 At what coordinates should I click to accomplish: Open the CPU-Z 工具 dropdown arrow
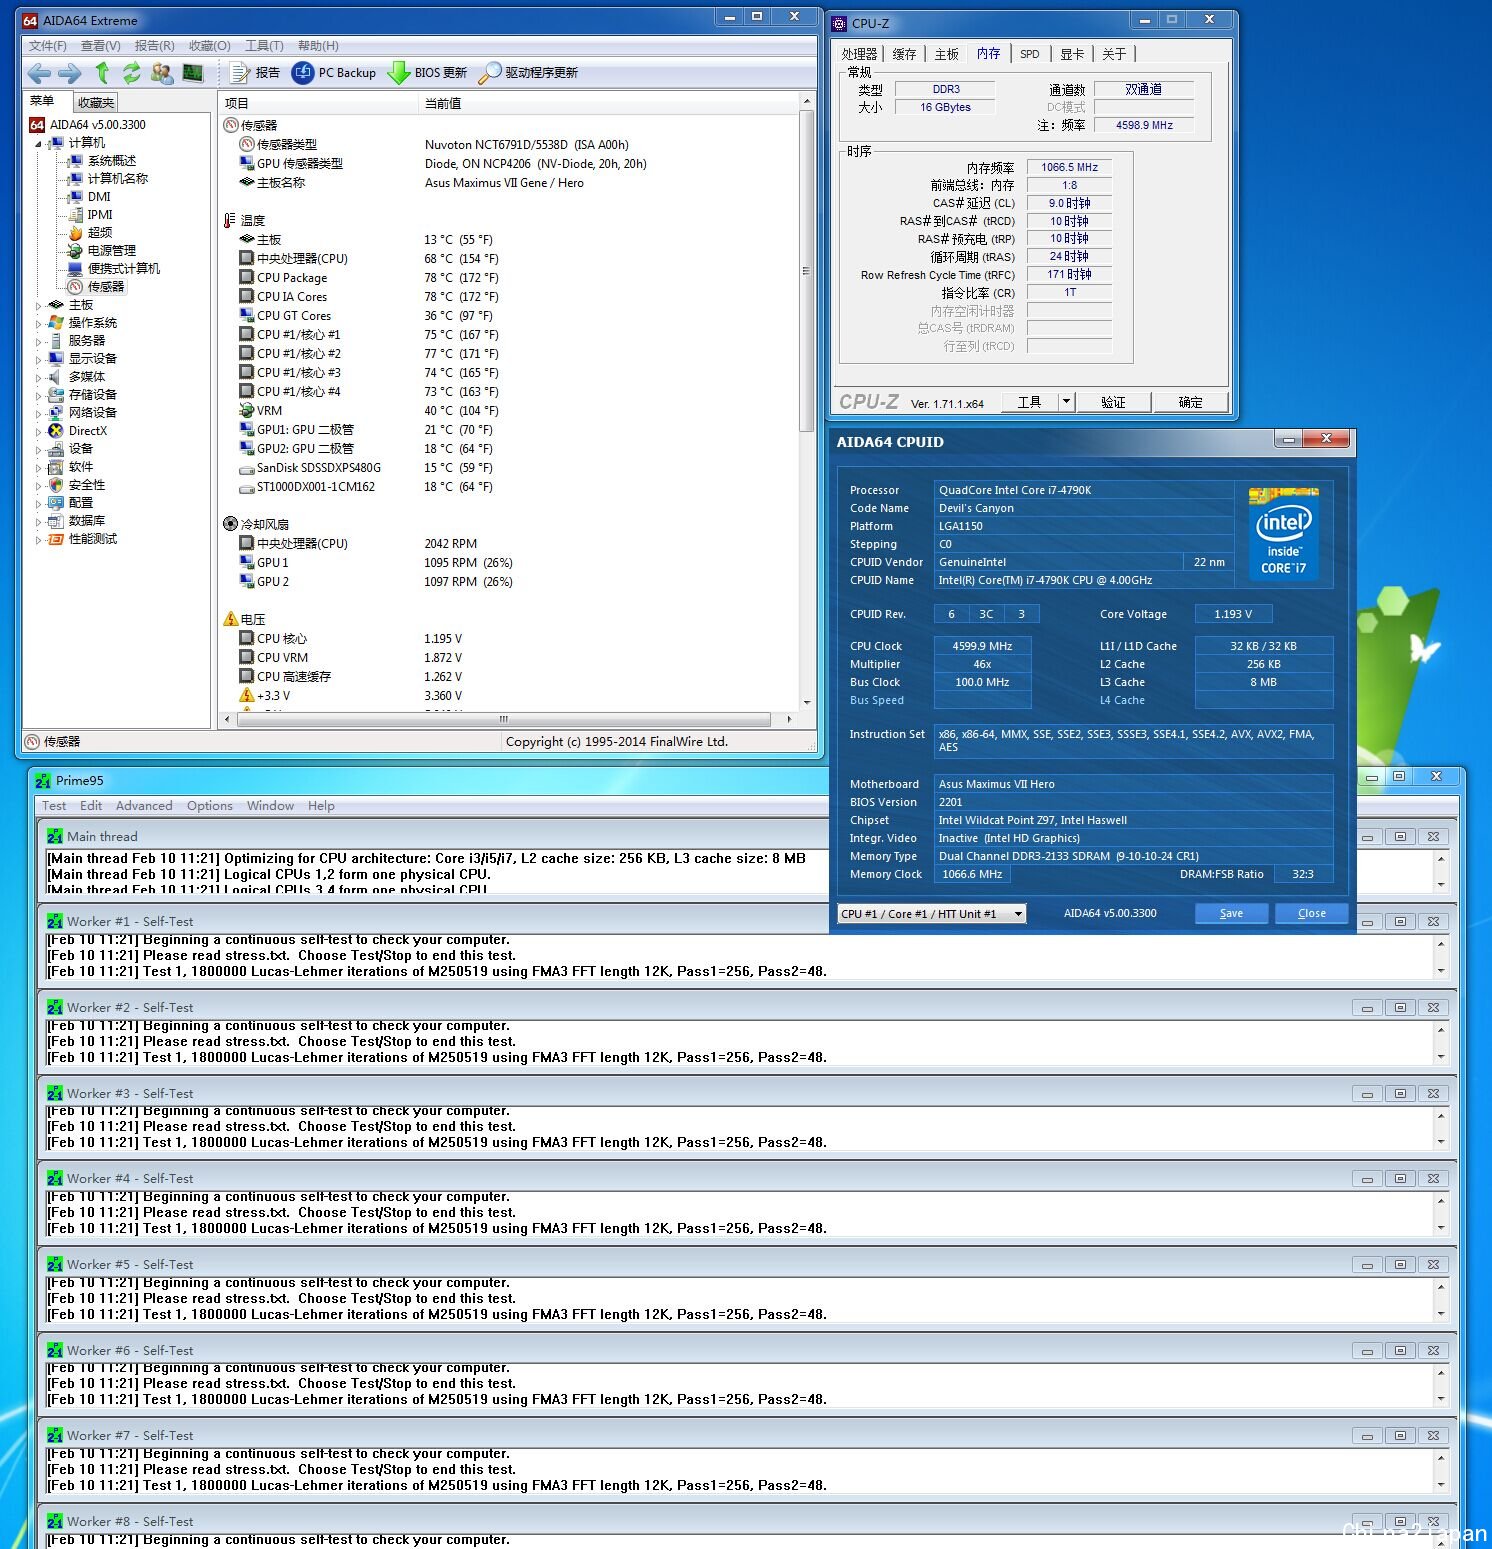1066,402
